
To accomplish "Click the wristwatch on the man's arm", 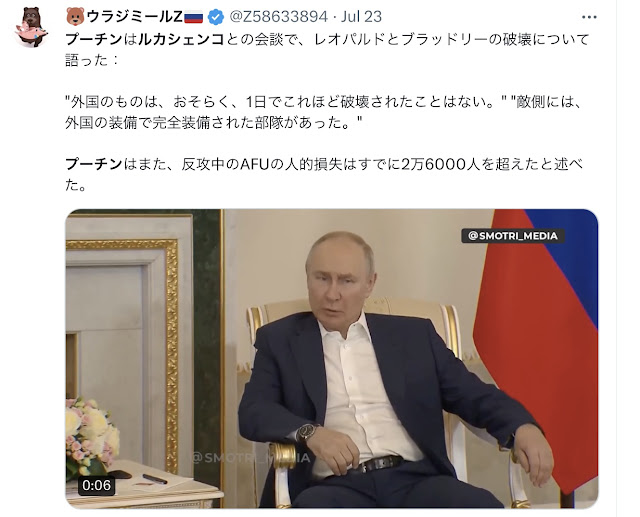I will point(307,433).
